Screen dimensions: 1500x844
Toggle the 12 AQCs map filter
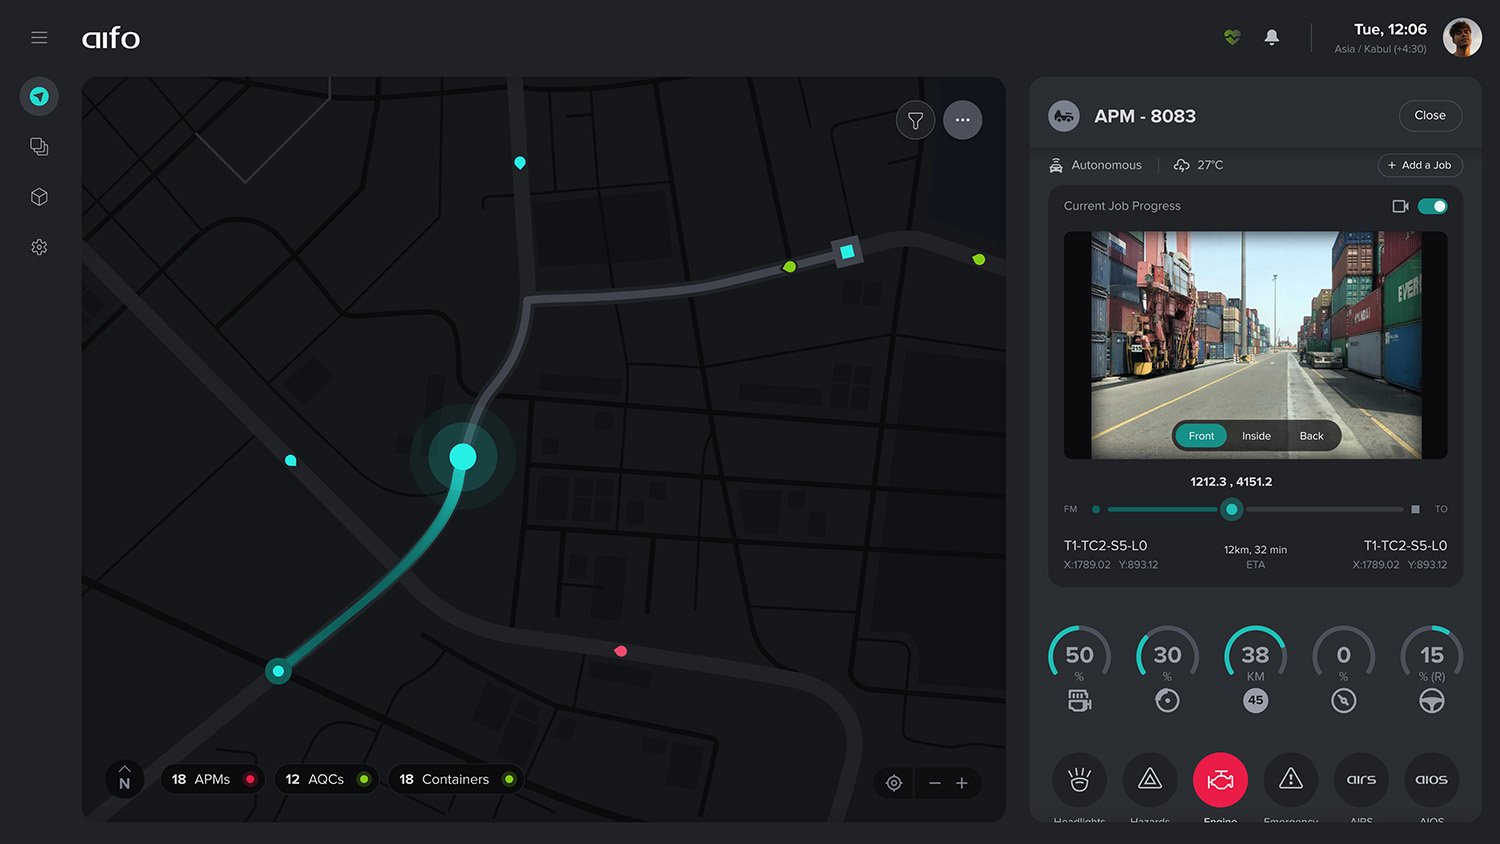click(327, 779)
